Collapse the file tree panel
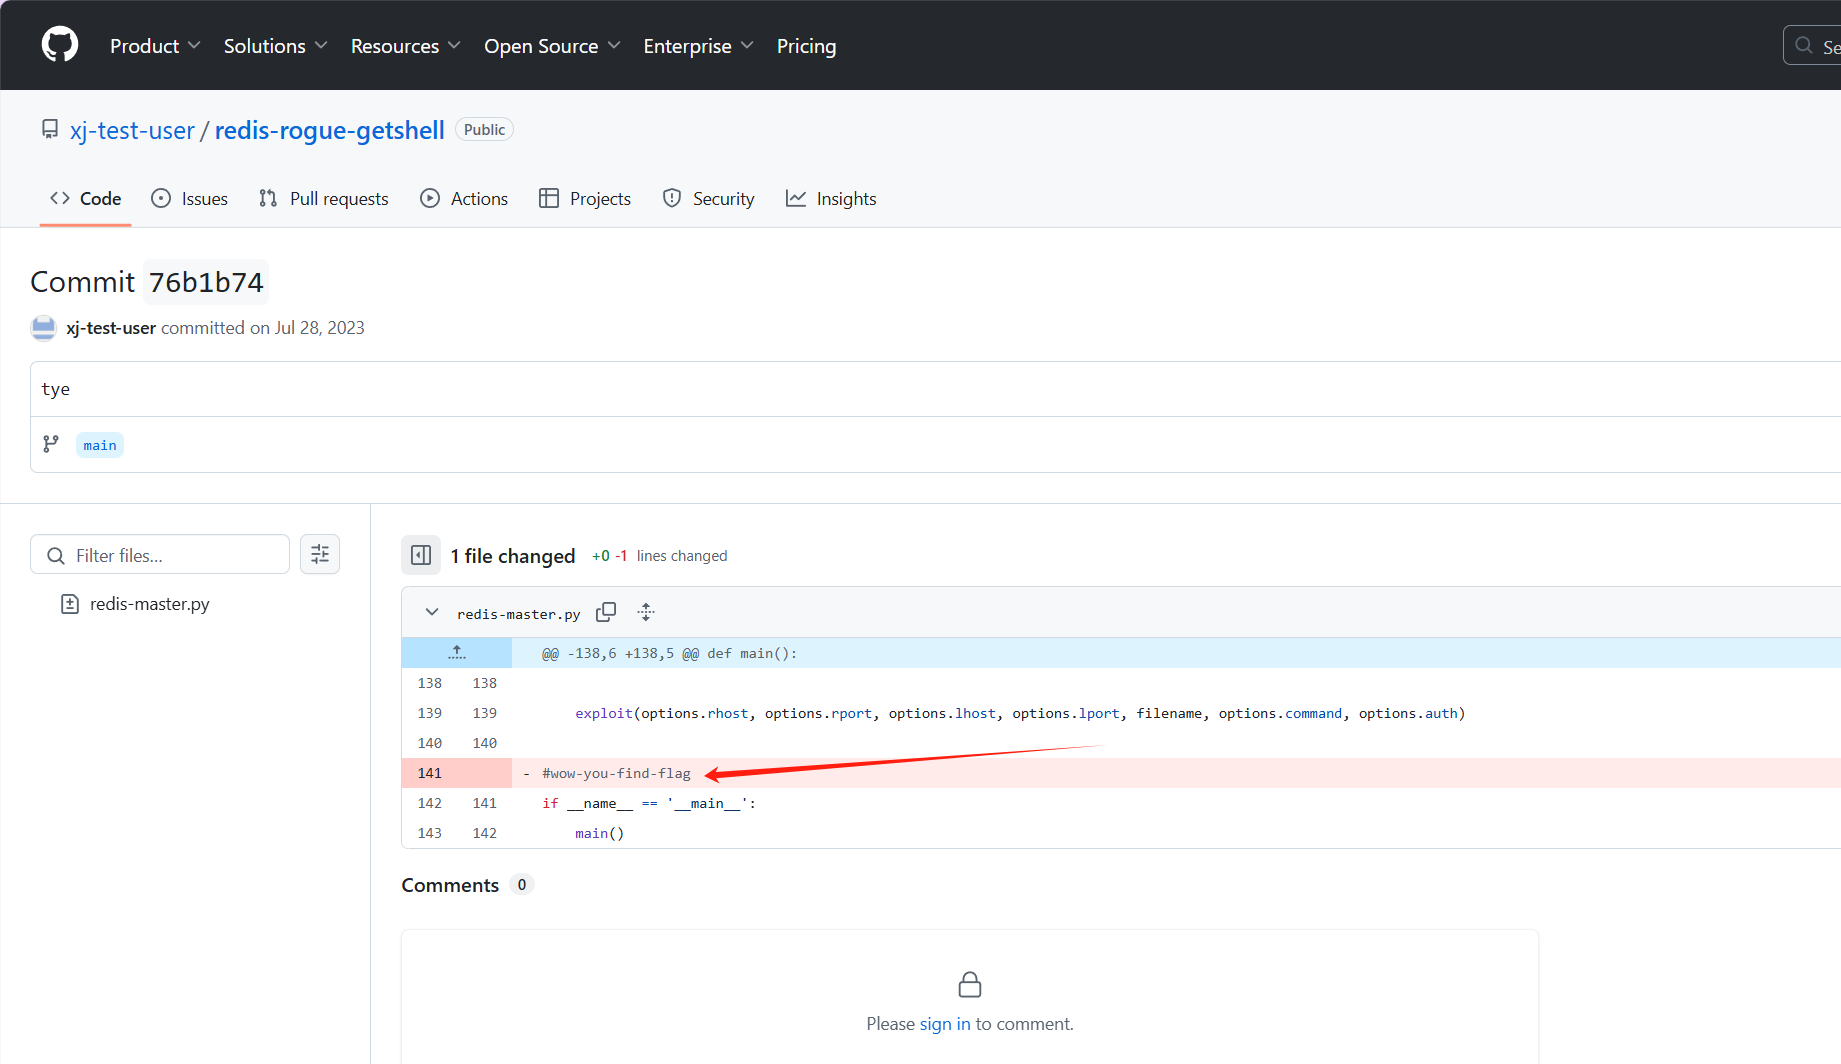 click(x=421, y=555)
